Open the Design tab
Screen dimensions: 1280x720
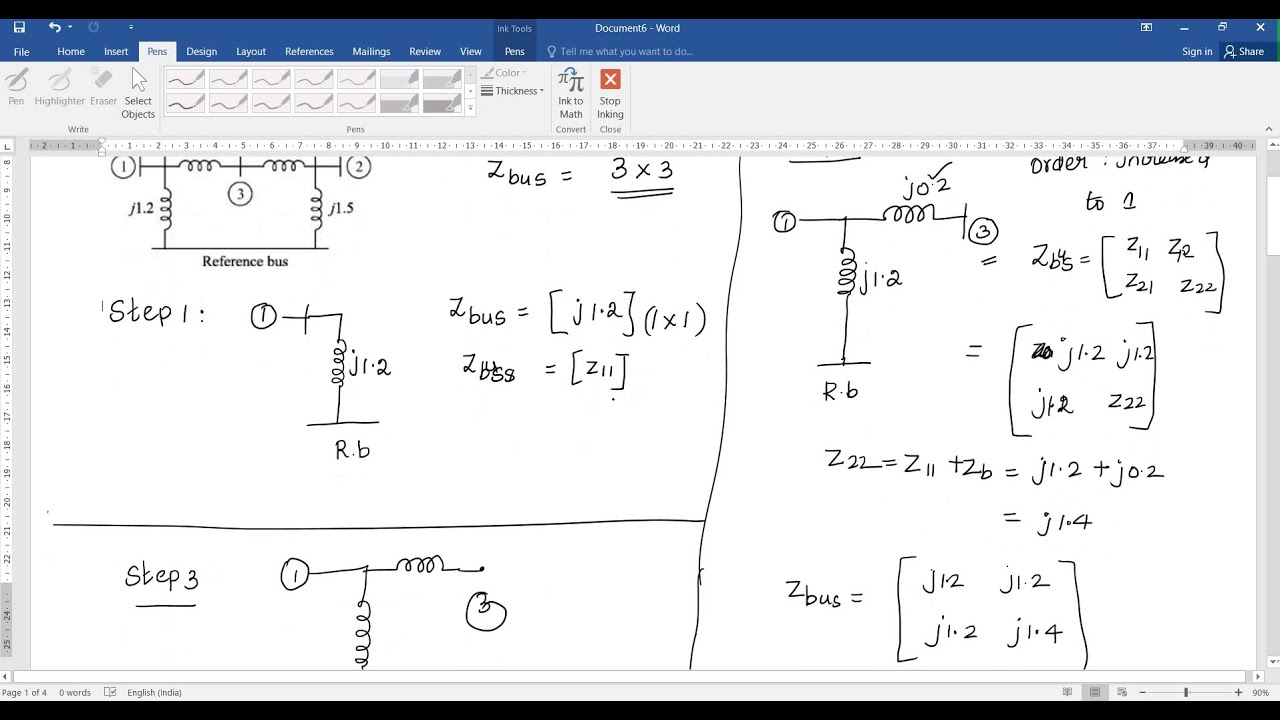tap(201, 51)
